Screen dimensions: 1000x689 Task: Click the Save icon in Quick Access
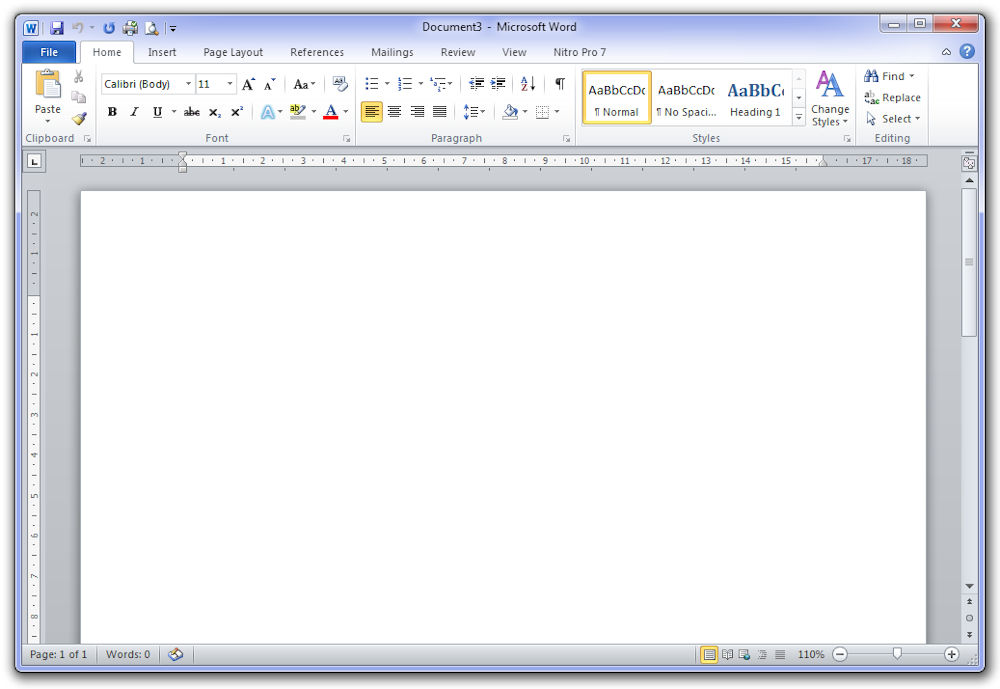(x=57, y=28)
